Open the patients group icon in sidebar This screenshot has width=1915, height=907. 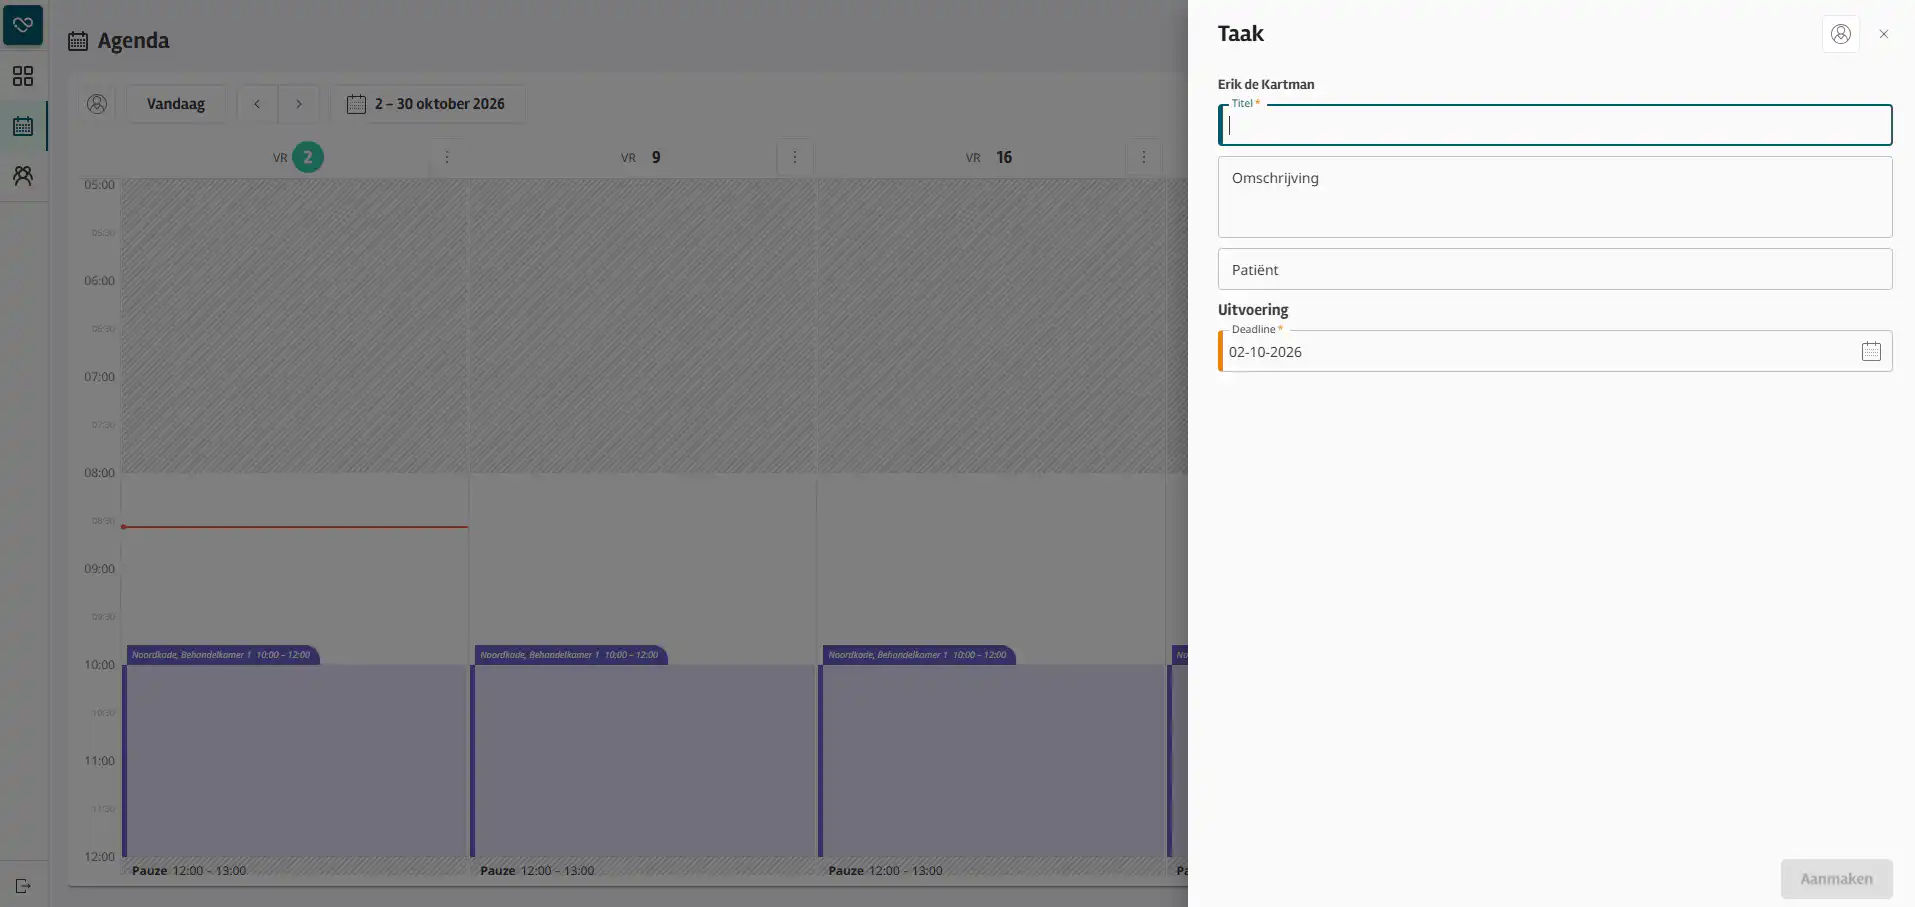[x=23, y=176]
